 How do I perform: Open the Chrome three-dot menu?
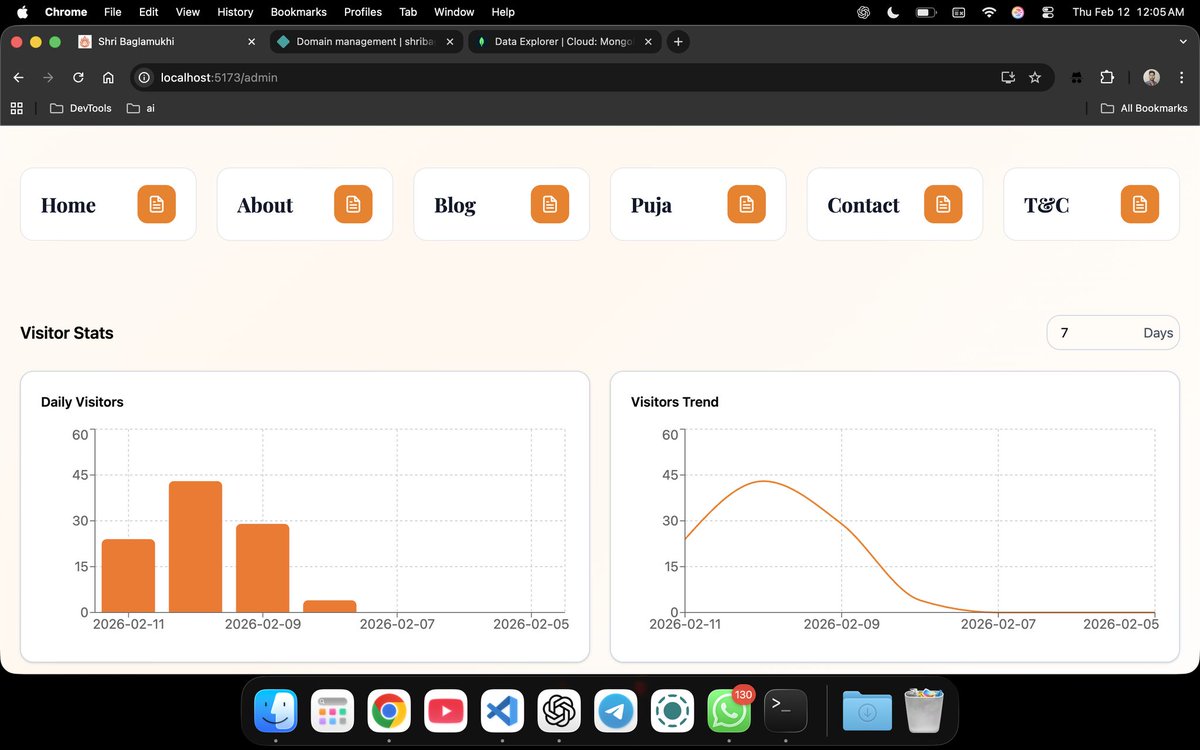pyautogui.click(x=1181, y=77)
